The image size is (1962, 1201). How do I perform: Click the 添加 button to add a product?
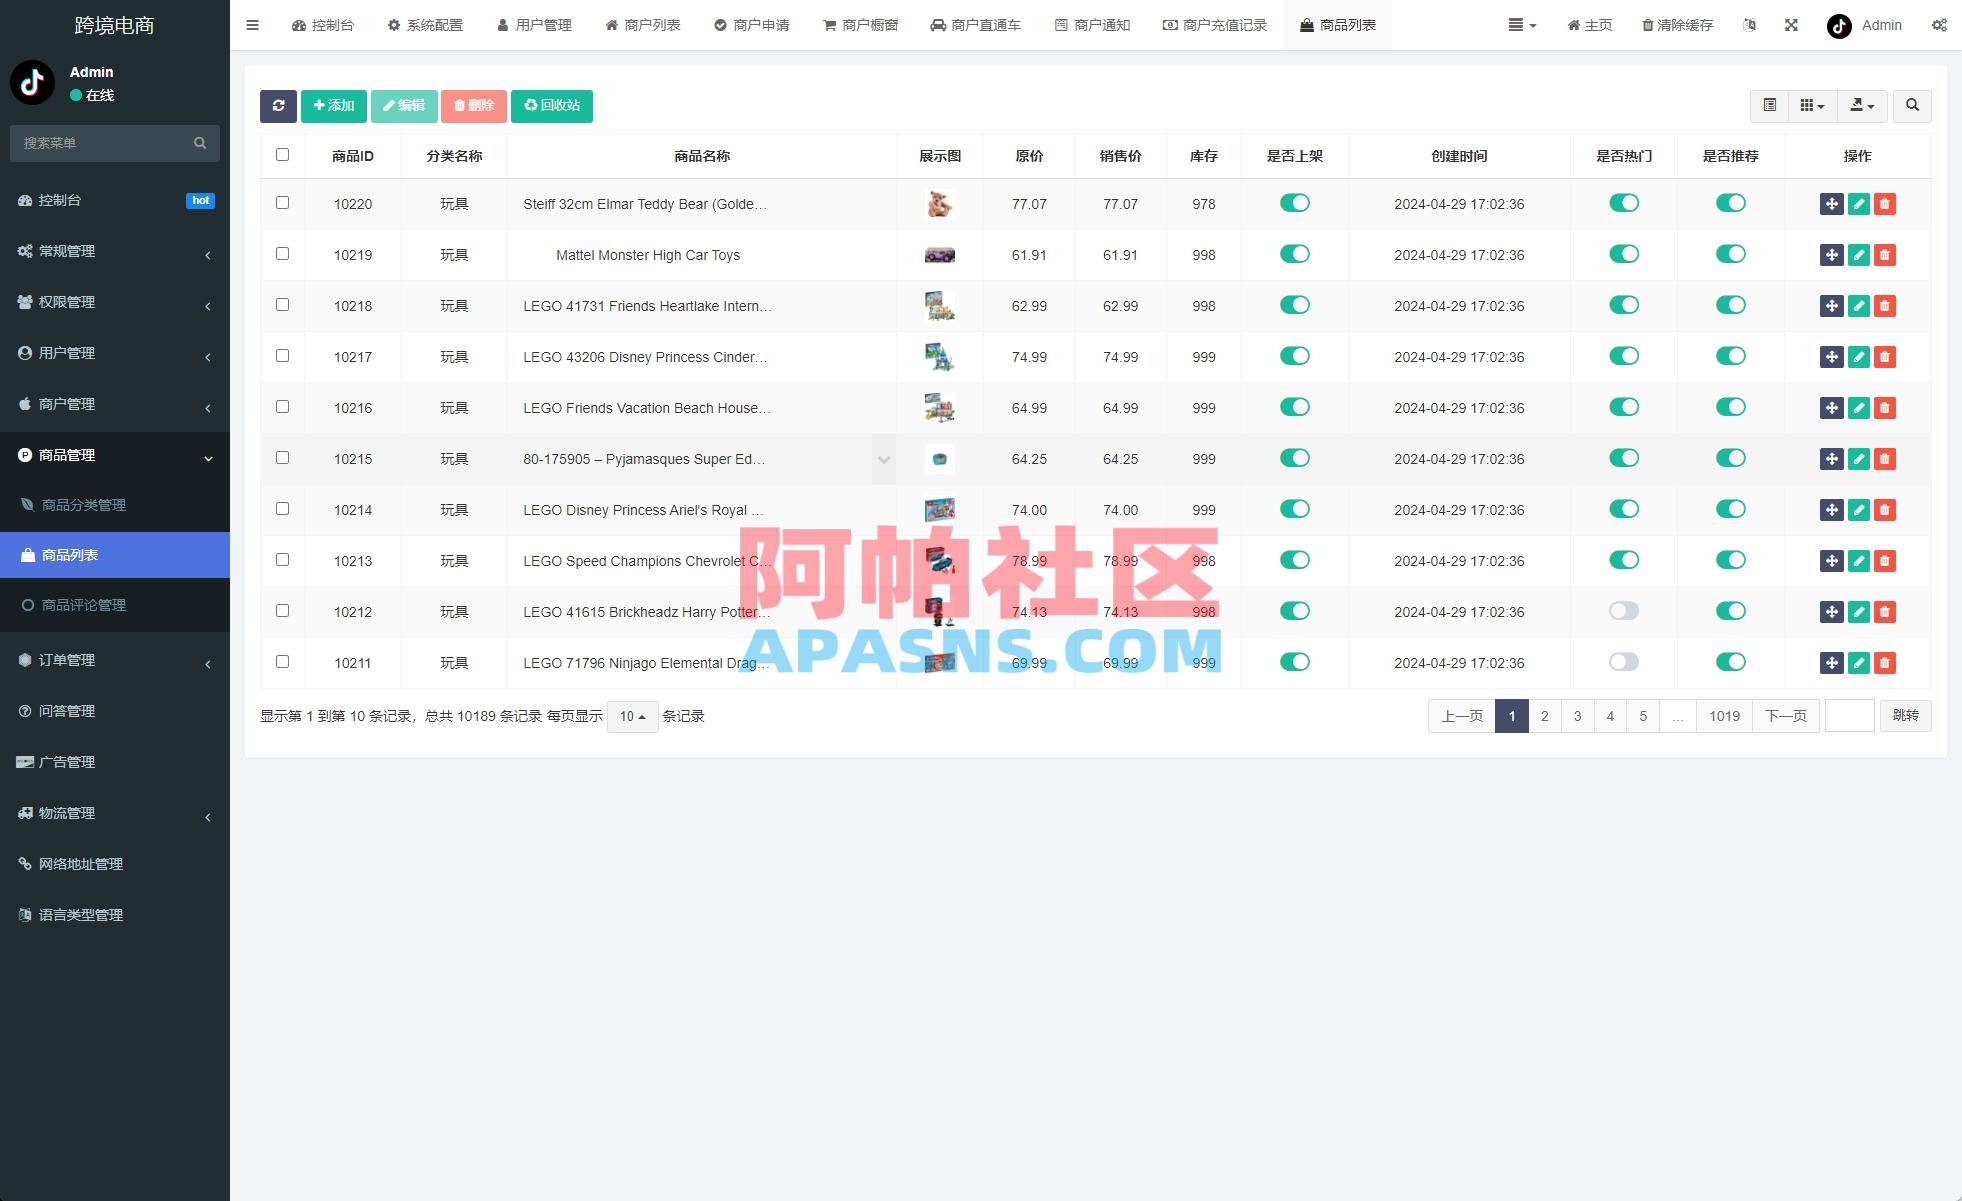[333, 105]
